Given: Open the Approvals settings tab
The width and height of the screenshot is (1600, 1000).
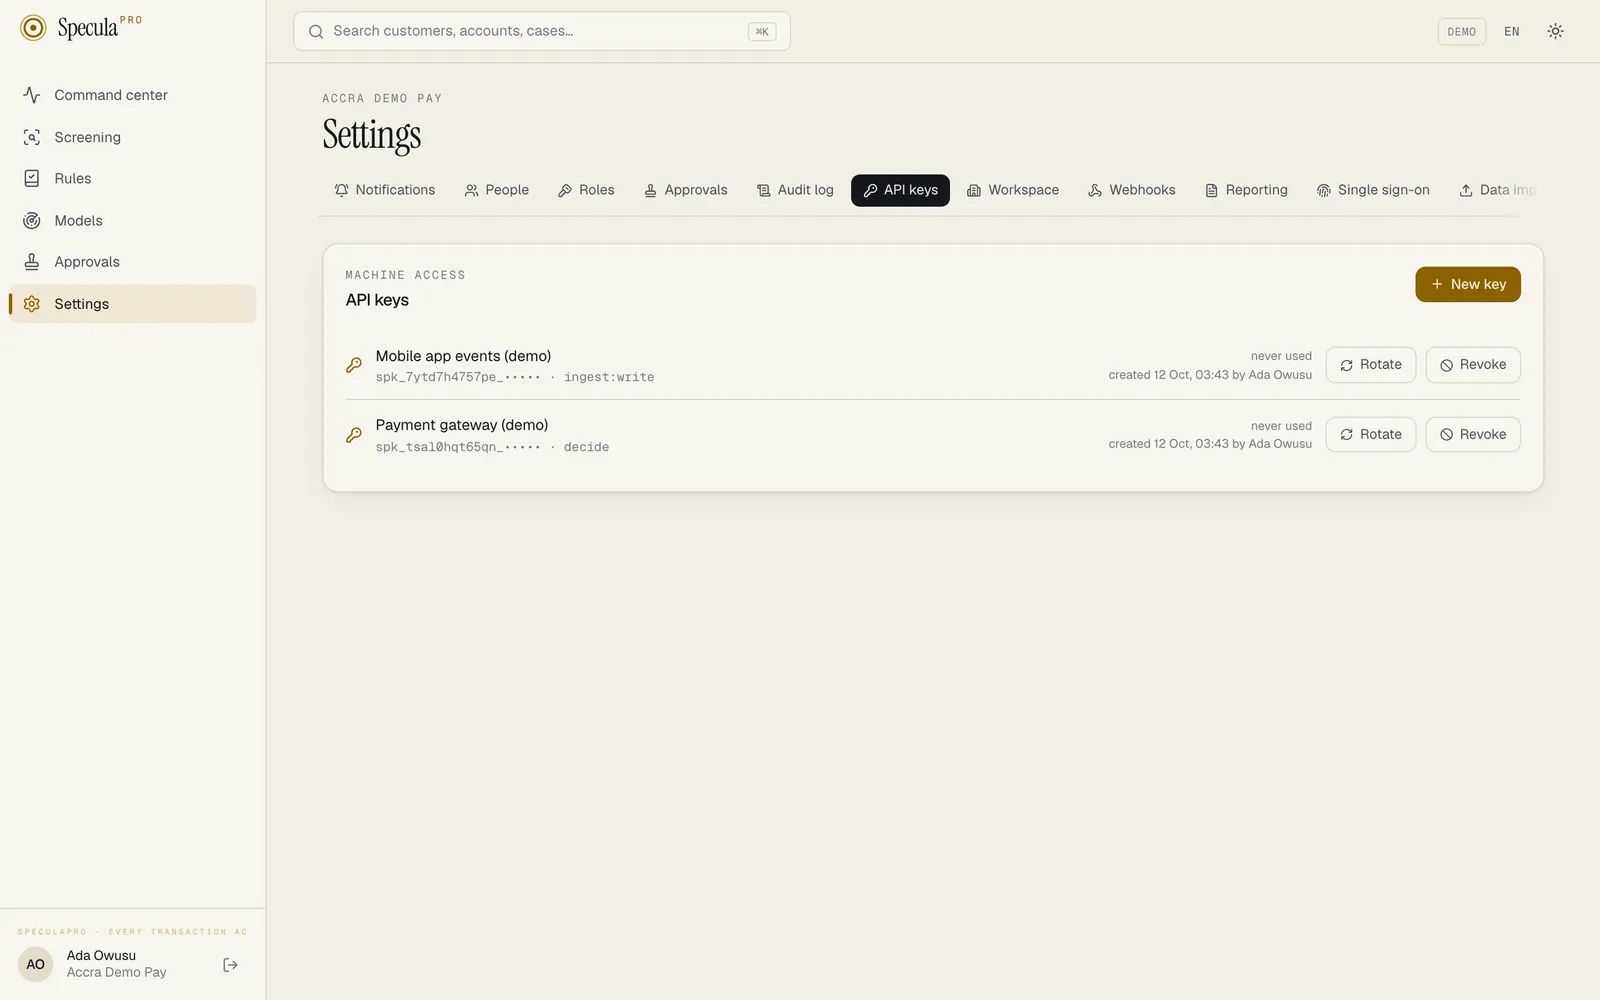Looking at the screenshot, I should (686, 190).
